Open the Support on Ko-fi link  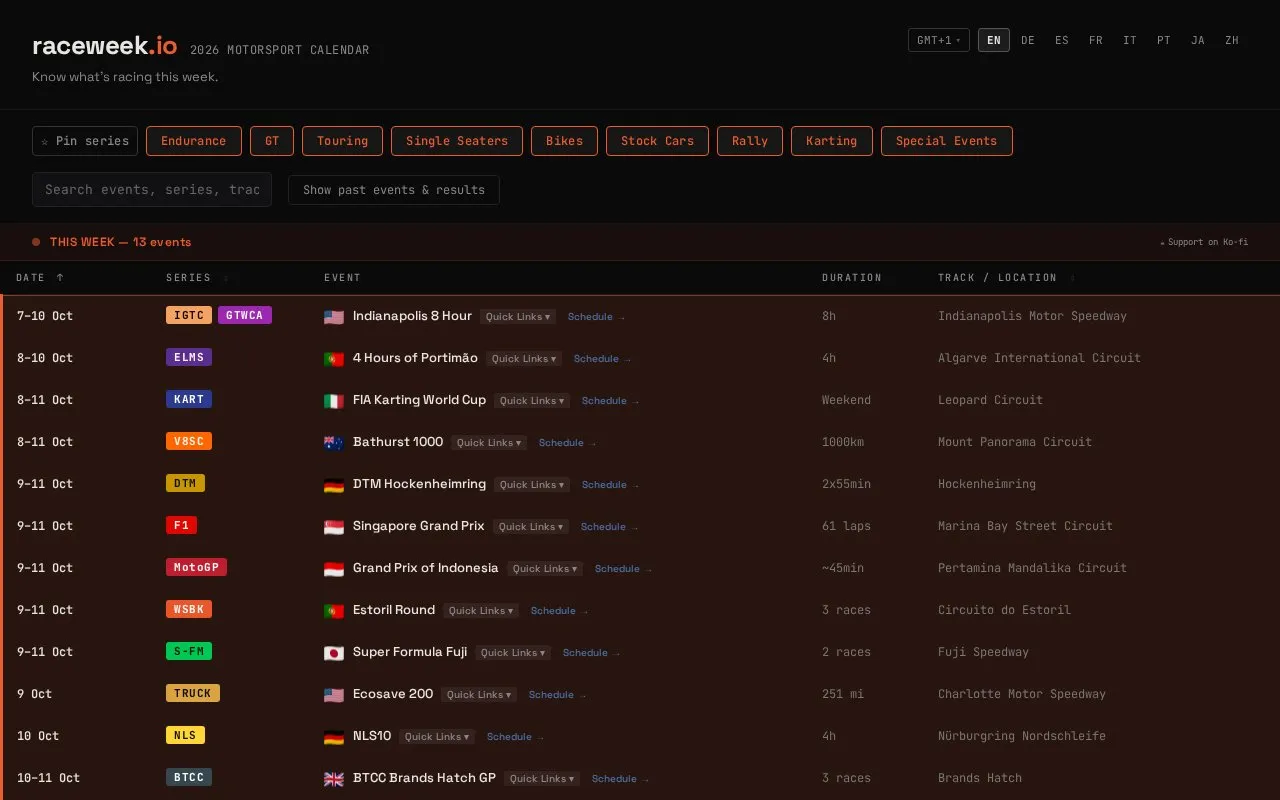[x=1204, y=242]
